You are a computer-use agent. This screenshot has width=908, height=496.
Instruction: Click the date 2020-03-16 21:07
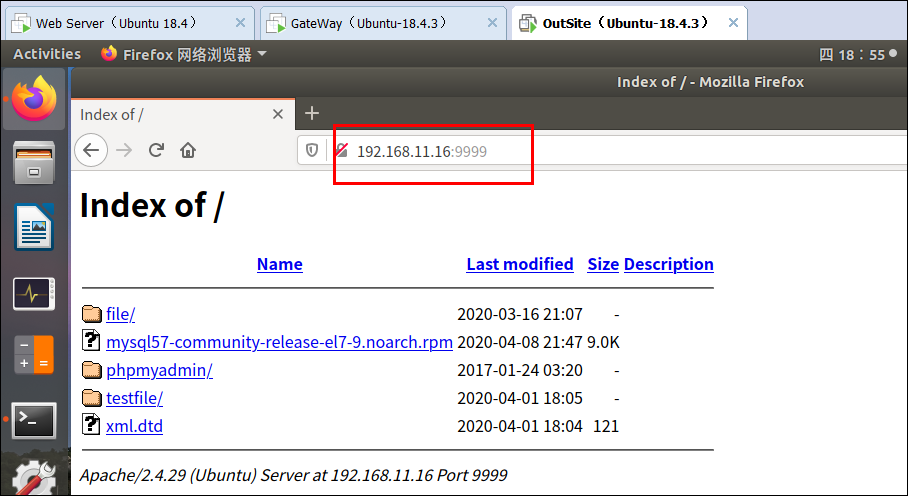click(520, 314)
